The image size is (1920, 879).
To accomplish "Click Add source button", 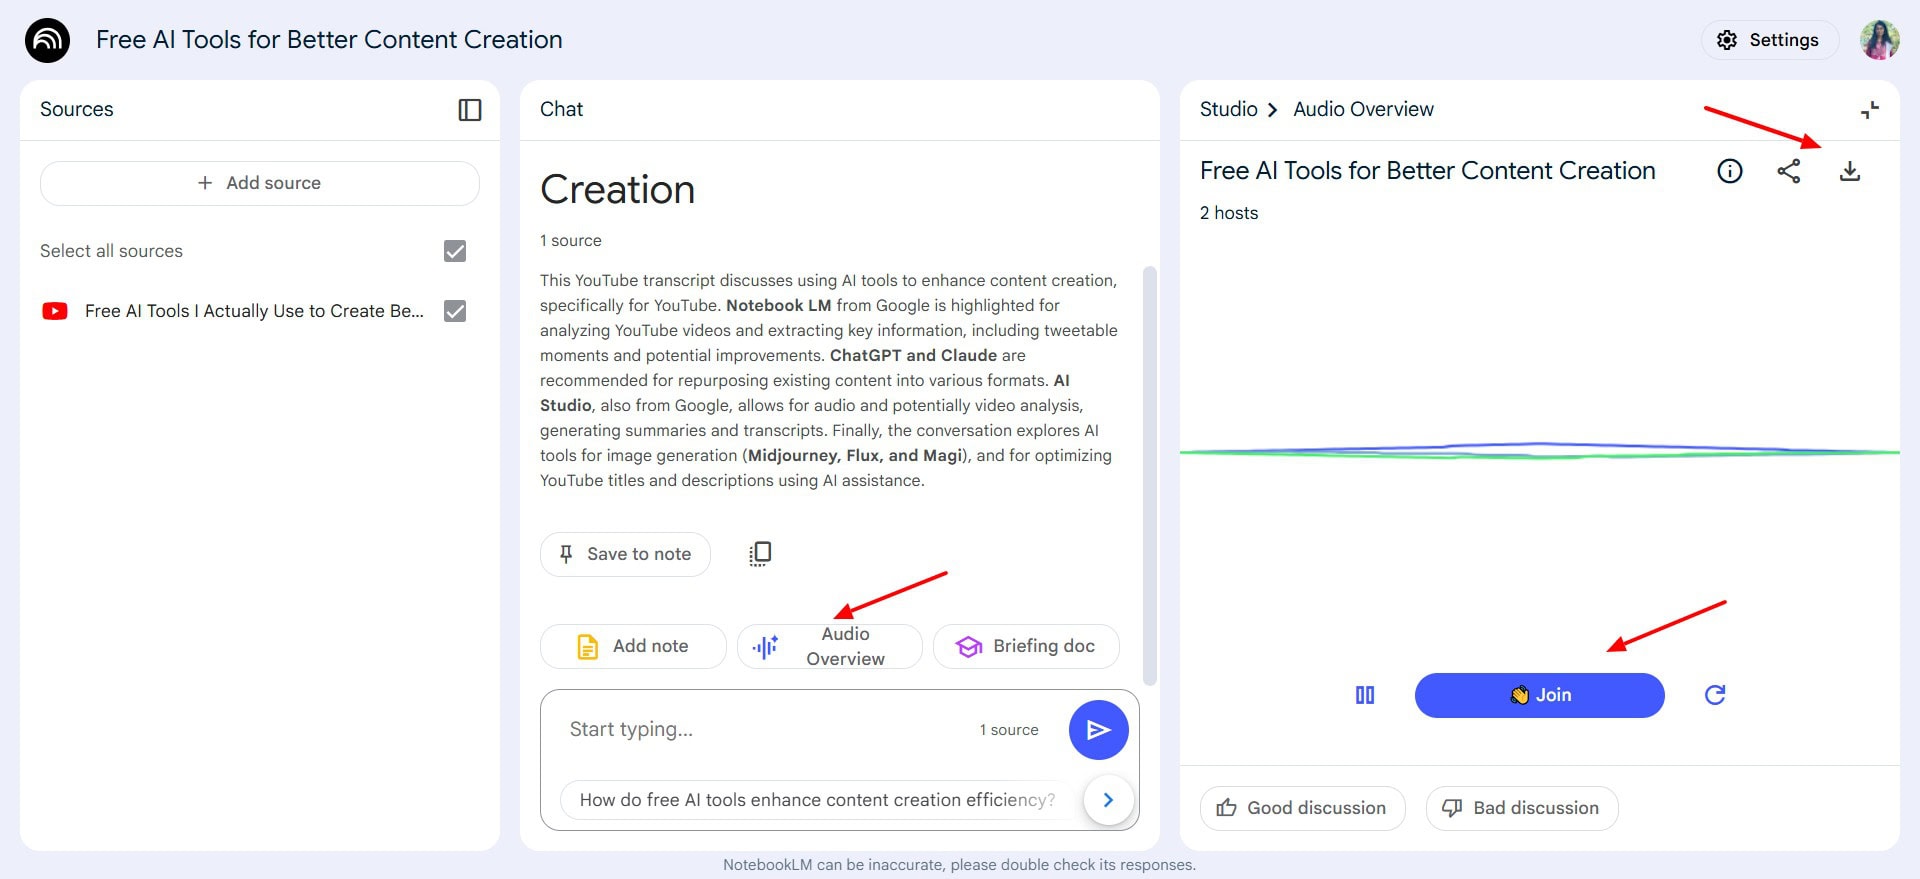I will tap(260, 183).
